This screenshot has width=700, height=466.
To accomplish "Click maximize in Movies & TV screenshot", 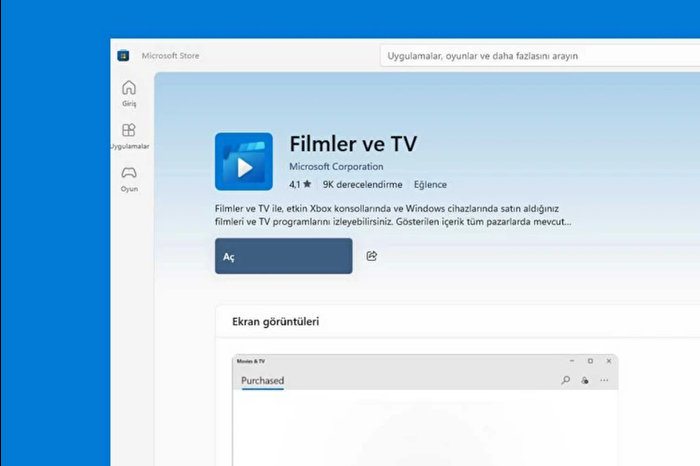I will 590,361.
